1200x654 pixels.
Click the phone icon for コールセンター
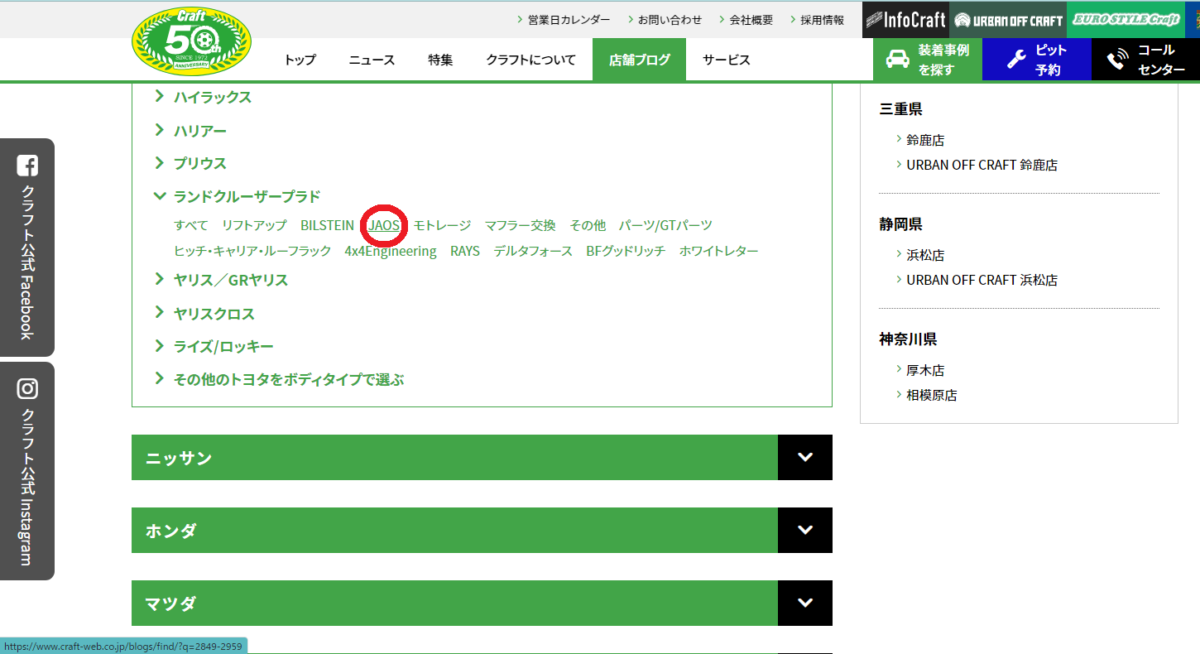pyautogui.click(x=1117, y=59)
